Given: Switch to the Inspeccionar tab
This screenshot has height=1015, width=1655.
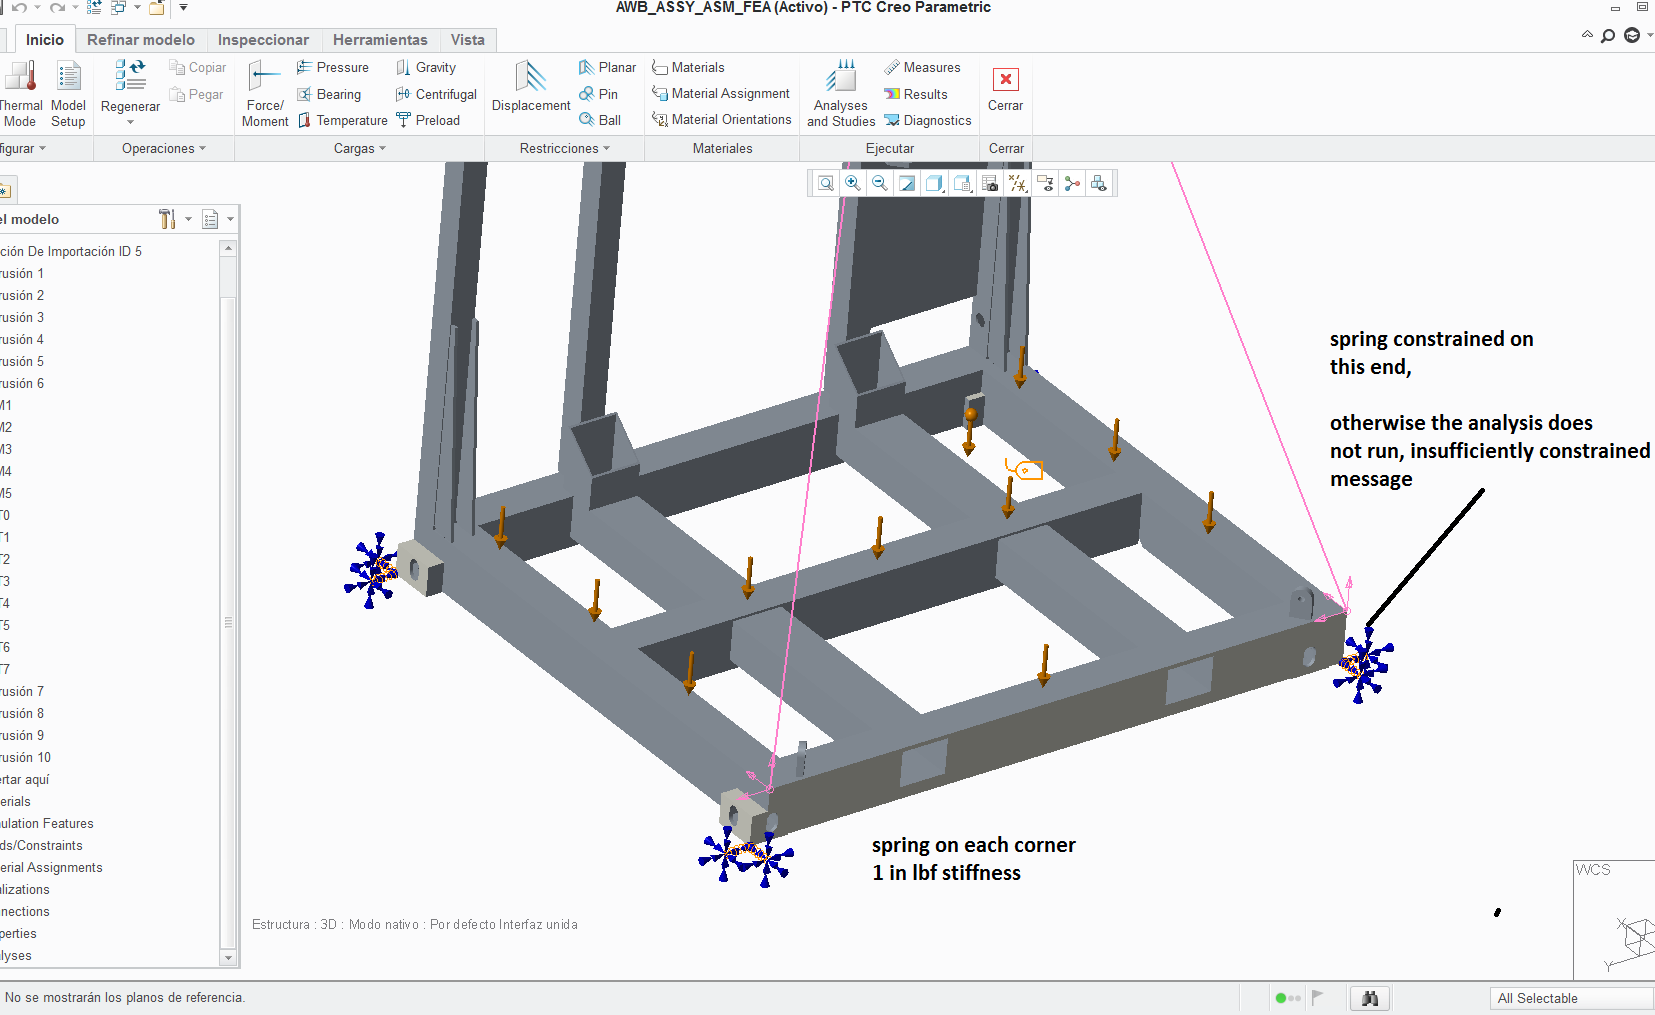Looking at the screenshot, I should [263, 40].
